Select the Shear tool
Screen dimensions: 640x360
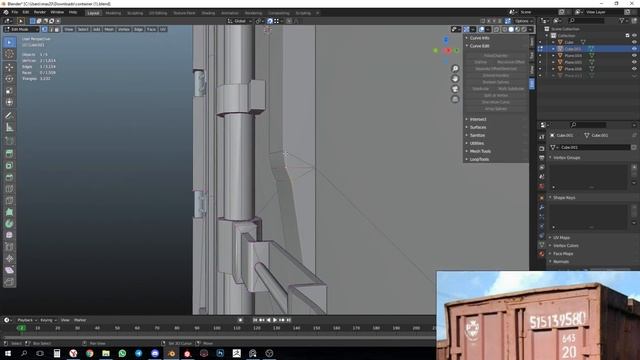pos(9,270)
